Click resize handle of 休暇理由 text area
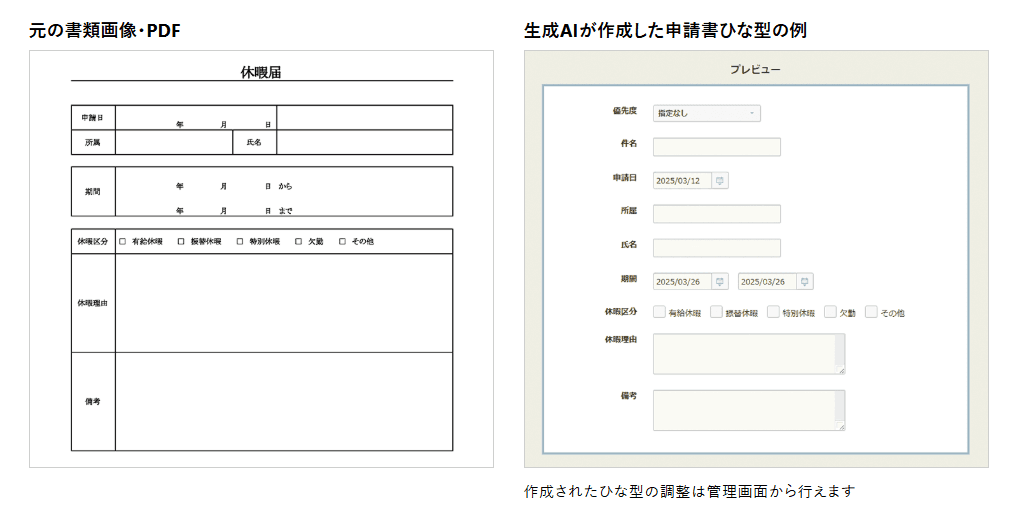The height and width of the screenshot is (531, 1026). pyautogui.click(x=841, y=371)
